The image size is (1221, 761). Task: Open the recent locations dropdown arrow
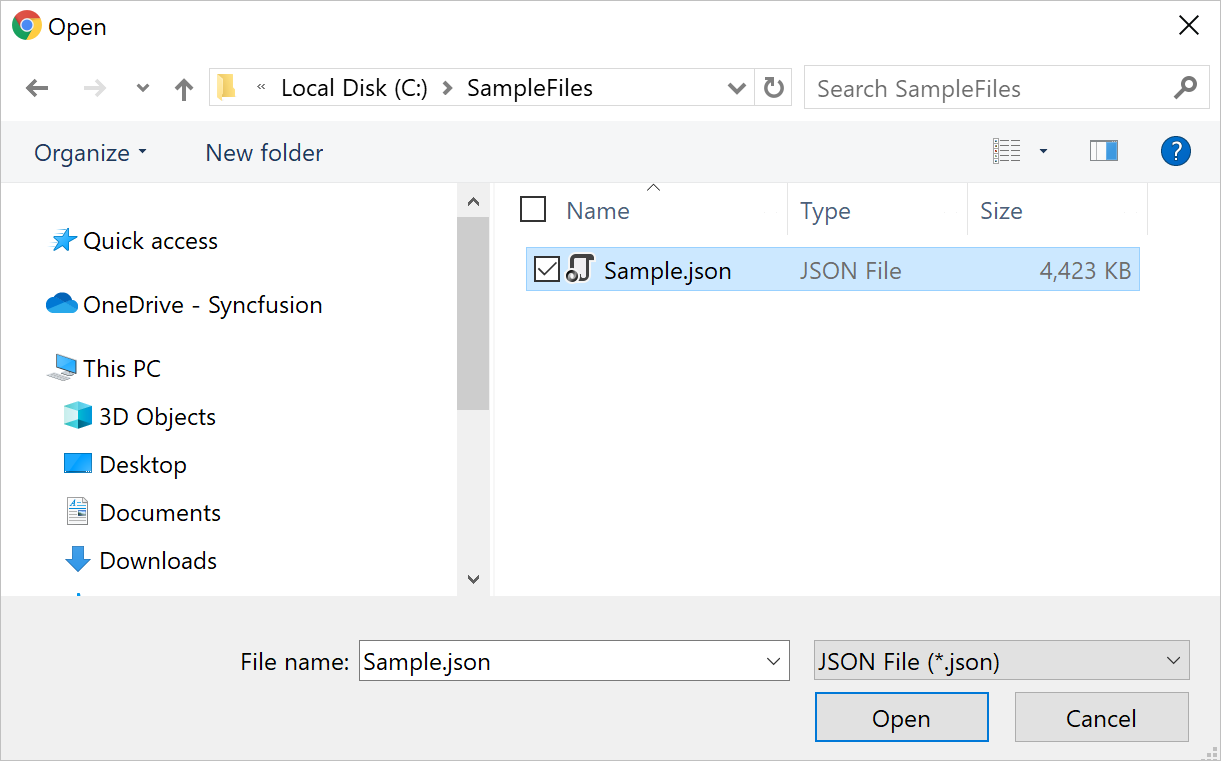click(143, 89)
